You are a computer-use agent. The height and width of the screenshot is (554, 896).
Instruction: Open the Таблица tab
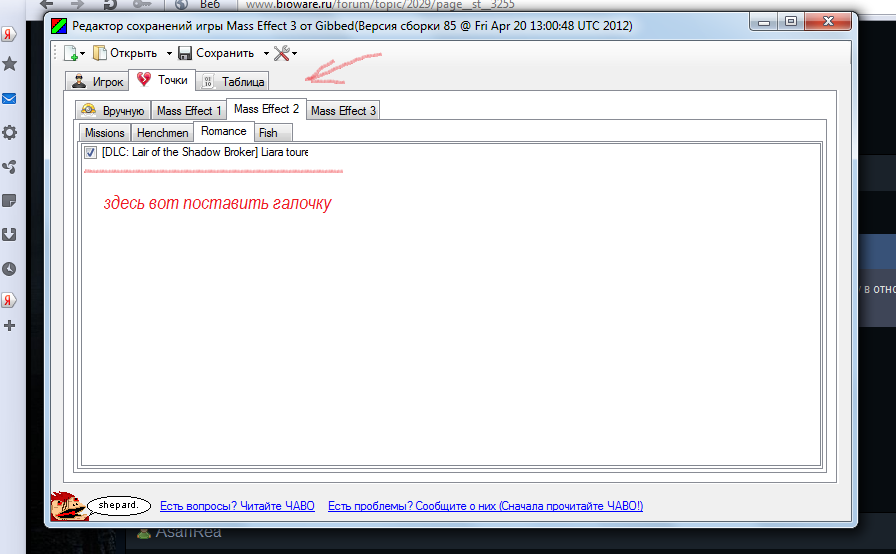(x=233, y=81)
